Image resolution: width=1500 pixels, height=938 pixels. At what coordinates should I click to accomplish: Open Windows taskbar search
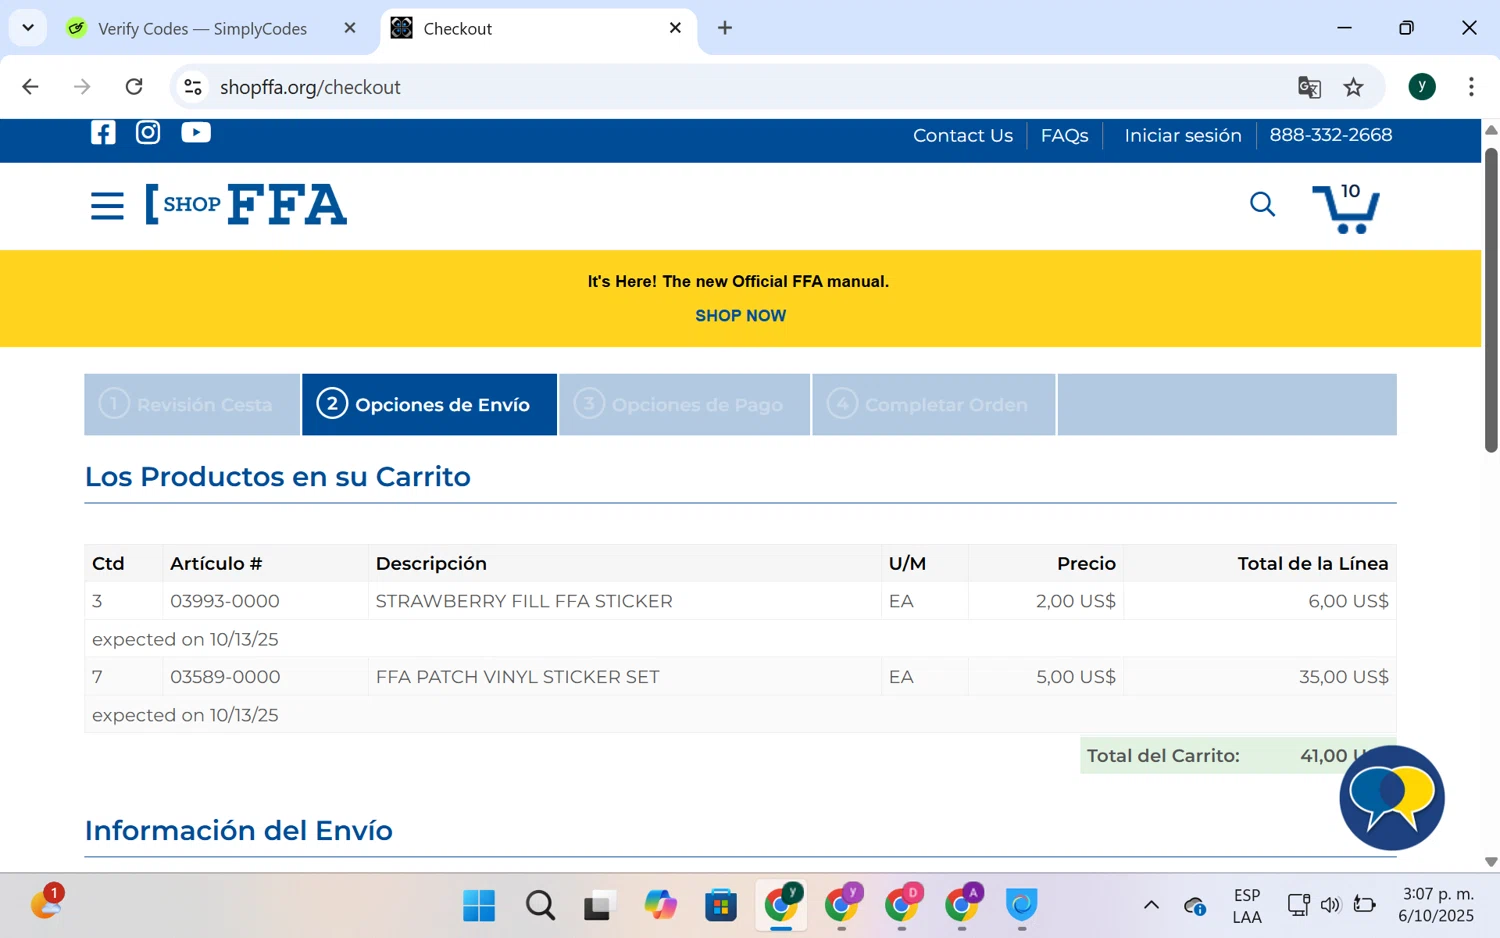(x=540, y=906)
